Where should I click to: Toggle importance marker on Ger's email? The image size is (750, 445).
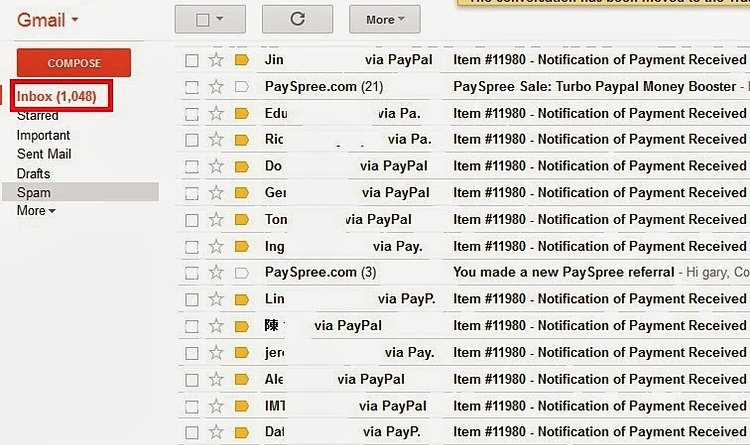(x=242, y=193)
